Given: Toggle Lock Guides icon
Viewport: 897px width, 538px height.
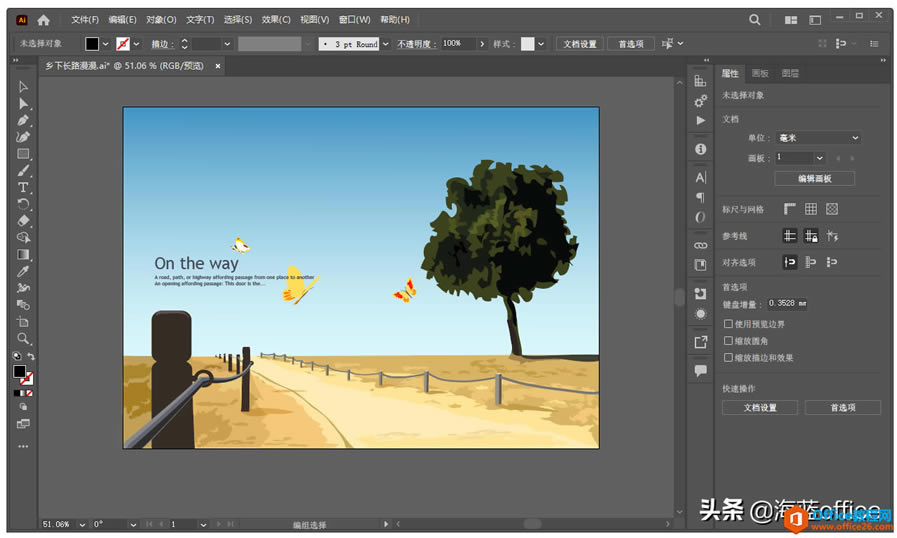Looking at the screenshot, I should coord(811,235).
